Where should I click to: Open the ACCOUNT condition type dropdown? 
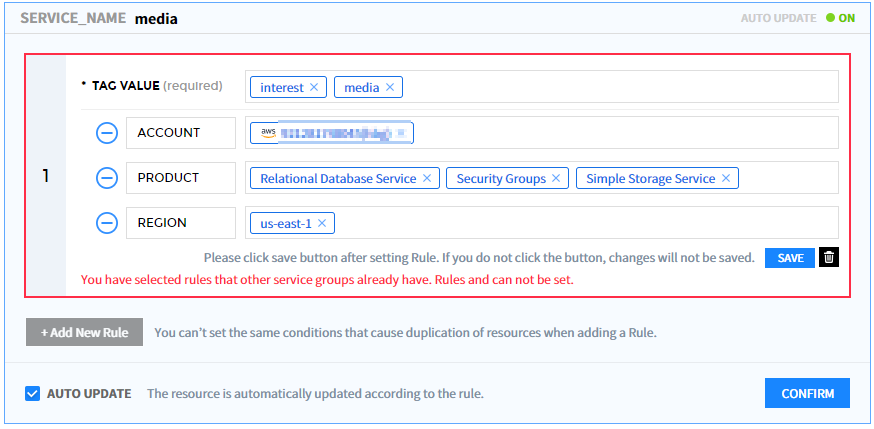tap(181, 133)
